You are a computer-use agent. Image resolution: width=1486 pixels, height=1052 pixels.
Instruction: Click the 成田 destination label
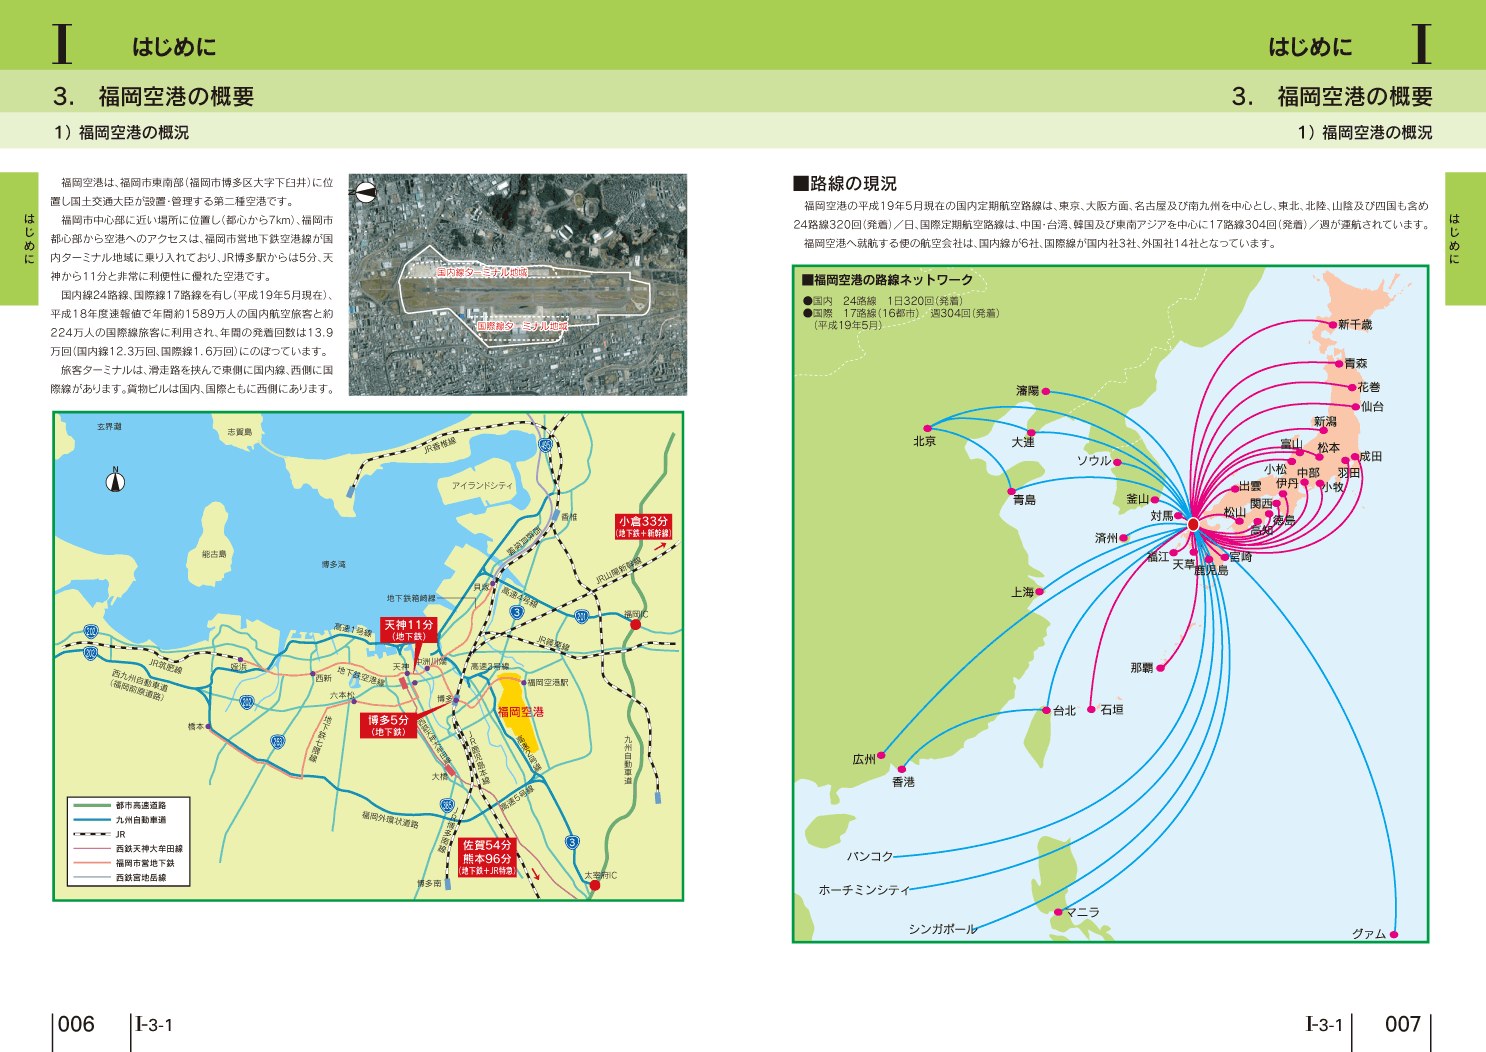[1371, 456]
